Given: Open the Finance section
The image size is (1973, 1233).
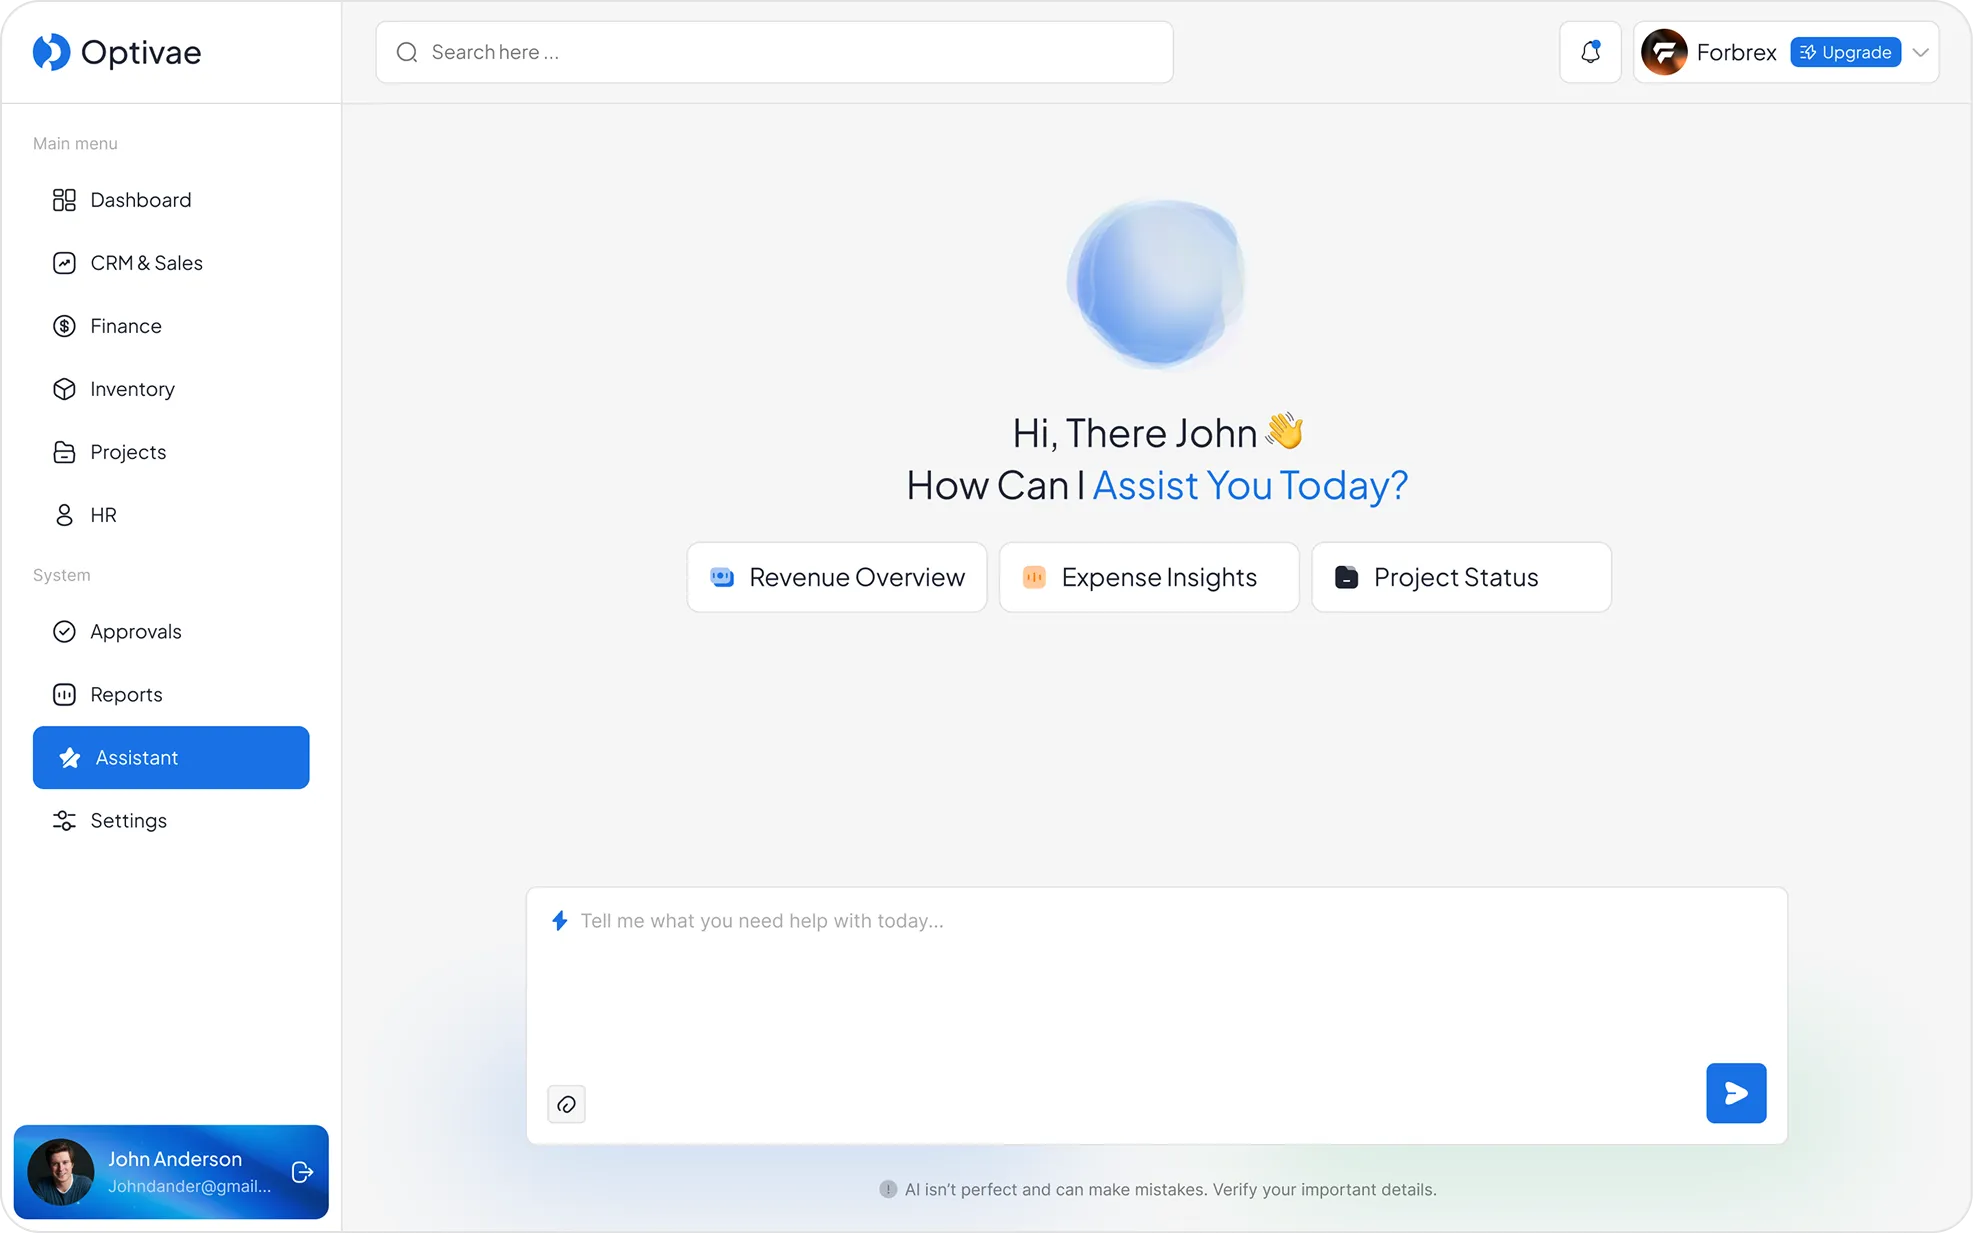Looking at the screenshot, I should 171,326.
